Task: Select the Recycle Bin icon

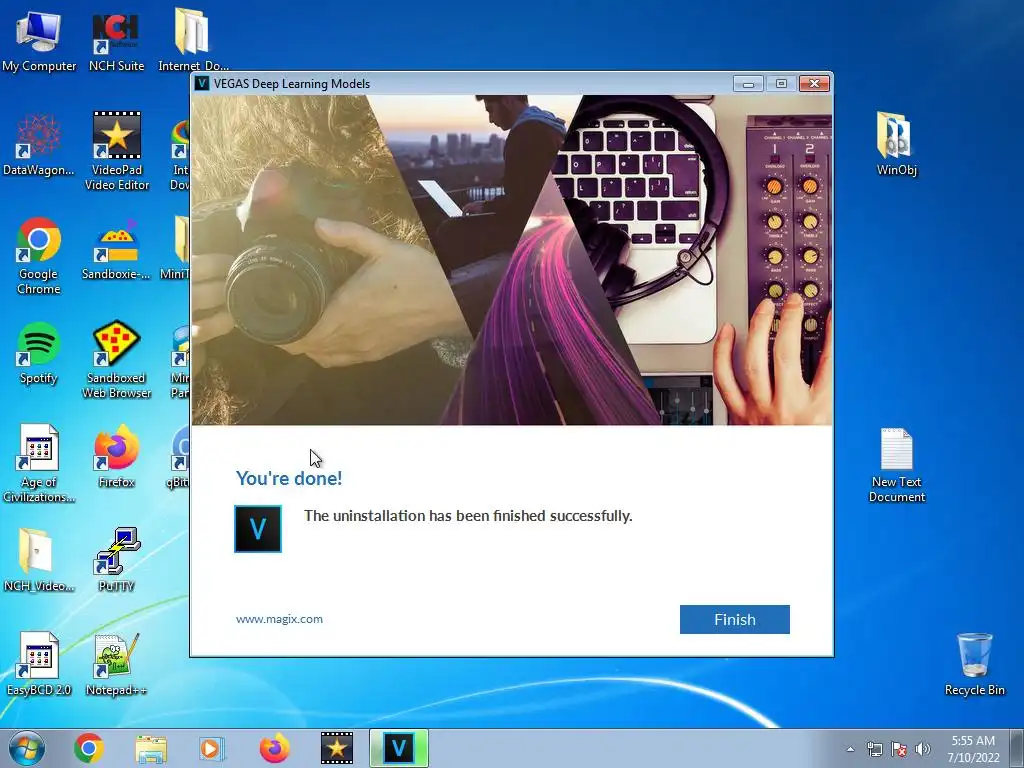Action: click(x=974, y=664)
